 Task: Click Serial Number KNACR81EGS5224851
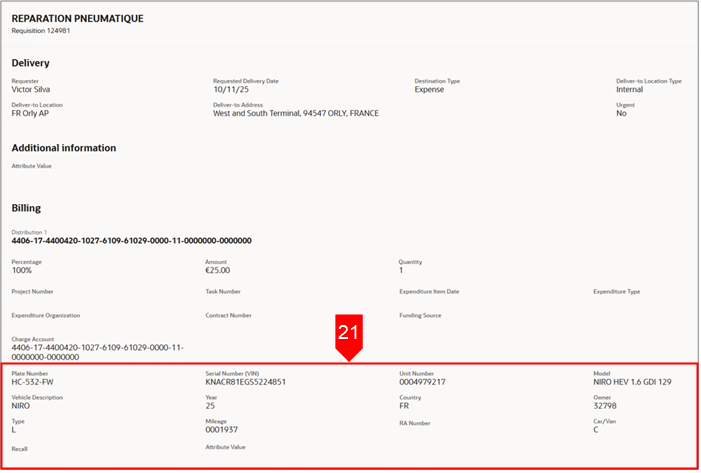click(245, 382)
